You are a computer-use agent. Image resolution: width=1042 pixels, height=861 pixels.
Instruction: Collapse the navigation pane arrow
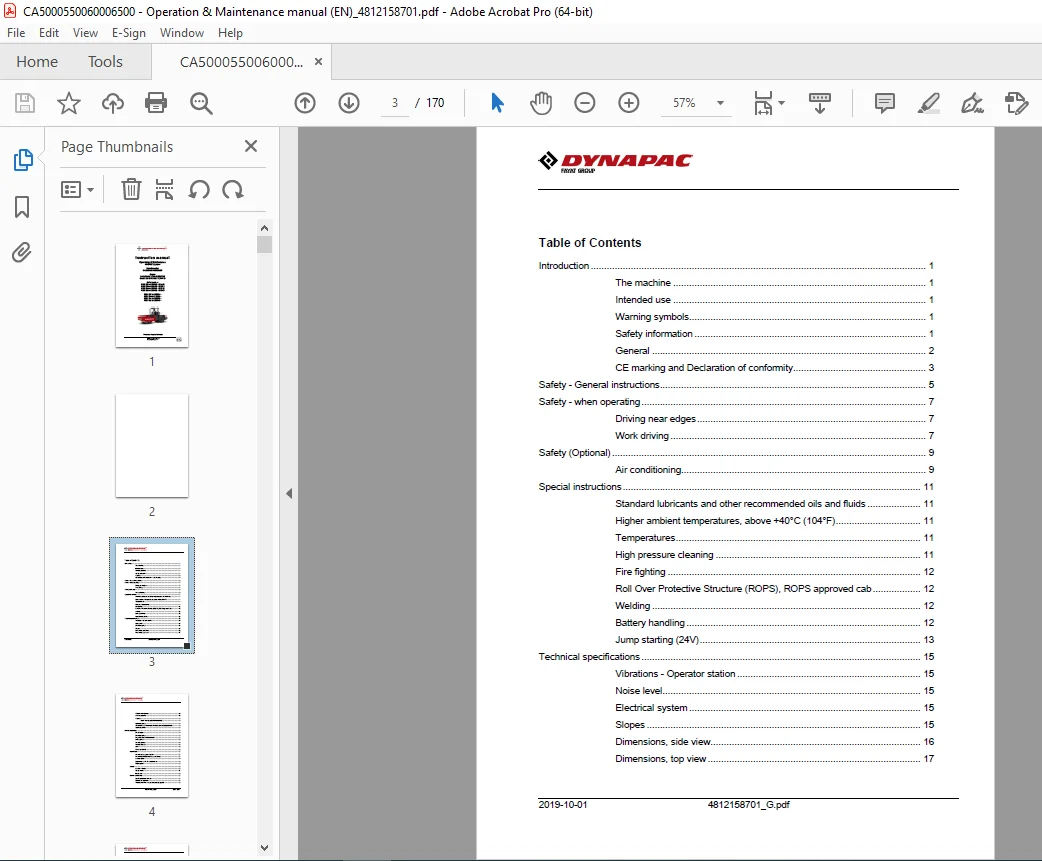click(x=289, y=493)
